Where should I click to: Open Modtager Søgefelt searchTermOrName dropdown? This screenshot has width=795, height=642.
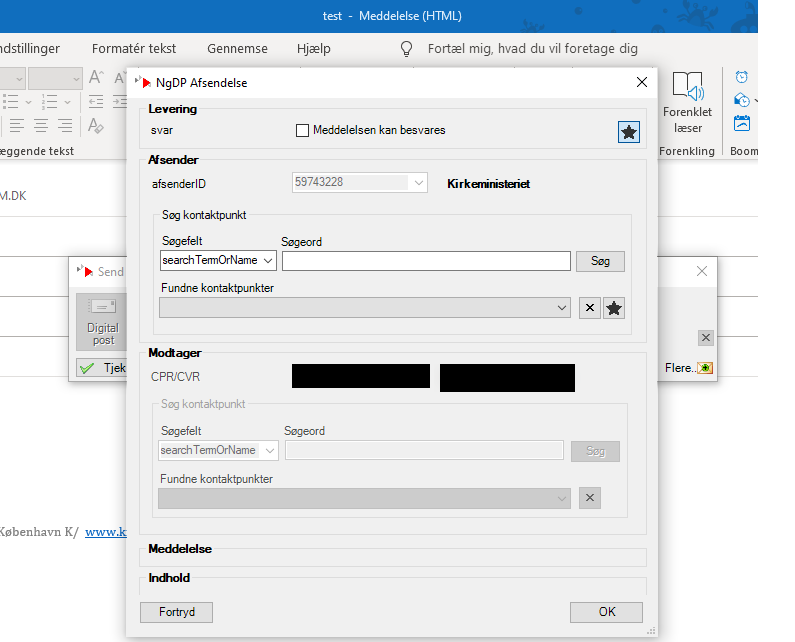tap(270, 450)
